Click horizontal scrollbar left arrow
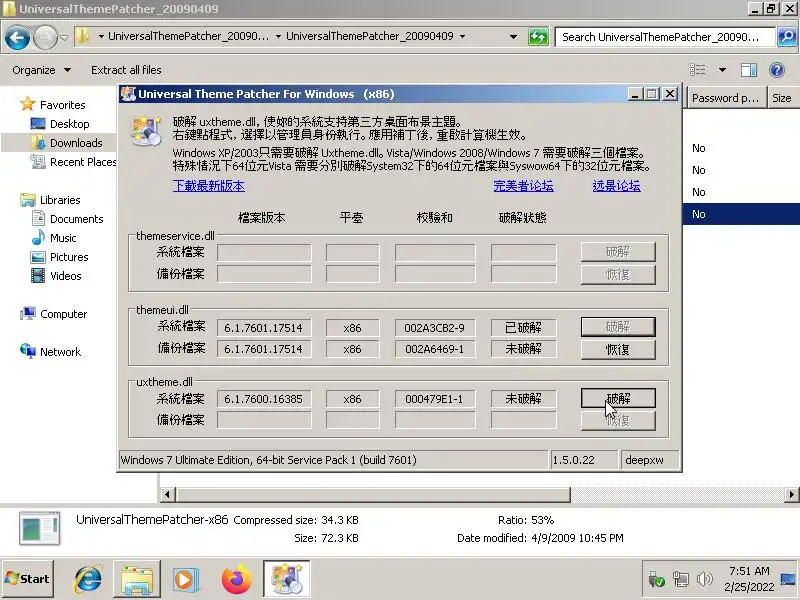Viewport: 800px width, 600px height. coord(167,494)
